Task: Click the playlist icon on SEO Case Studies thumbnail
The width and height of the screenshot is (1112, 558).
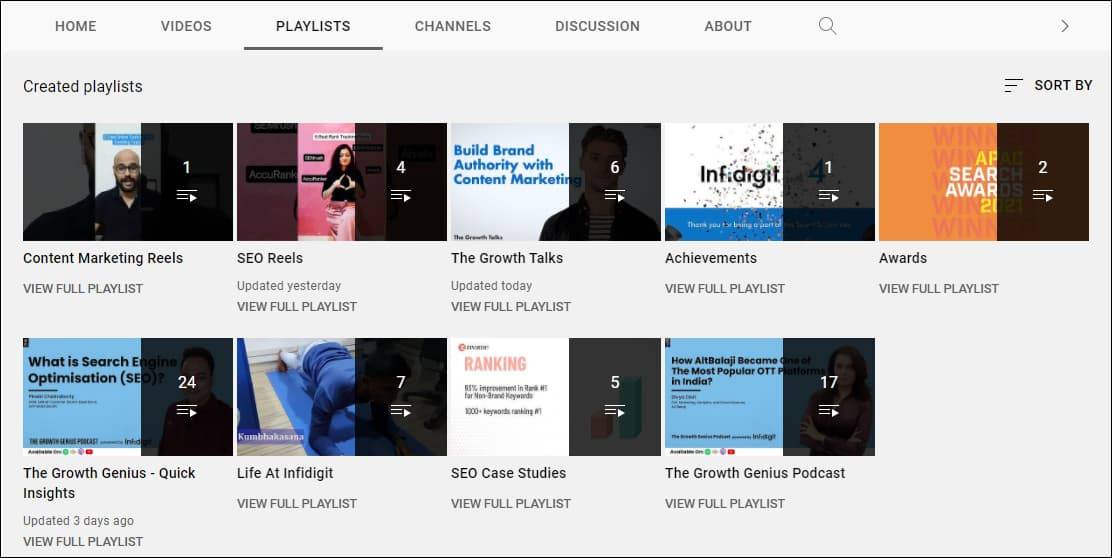Action: coord(615,411)
